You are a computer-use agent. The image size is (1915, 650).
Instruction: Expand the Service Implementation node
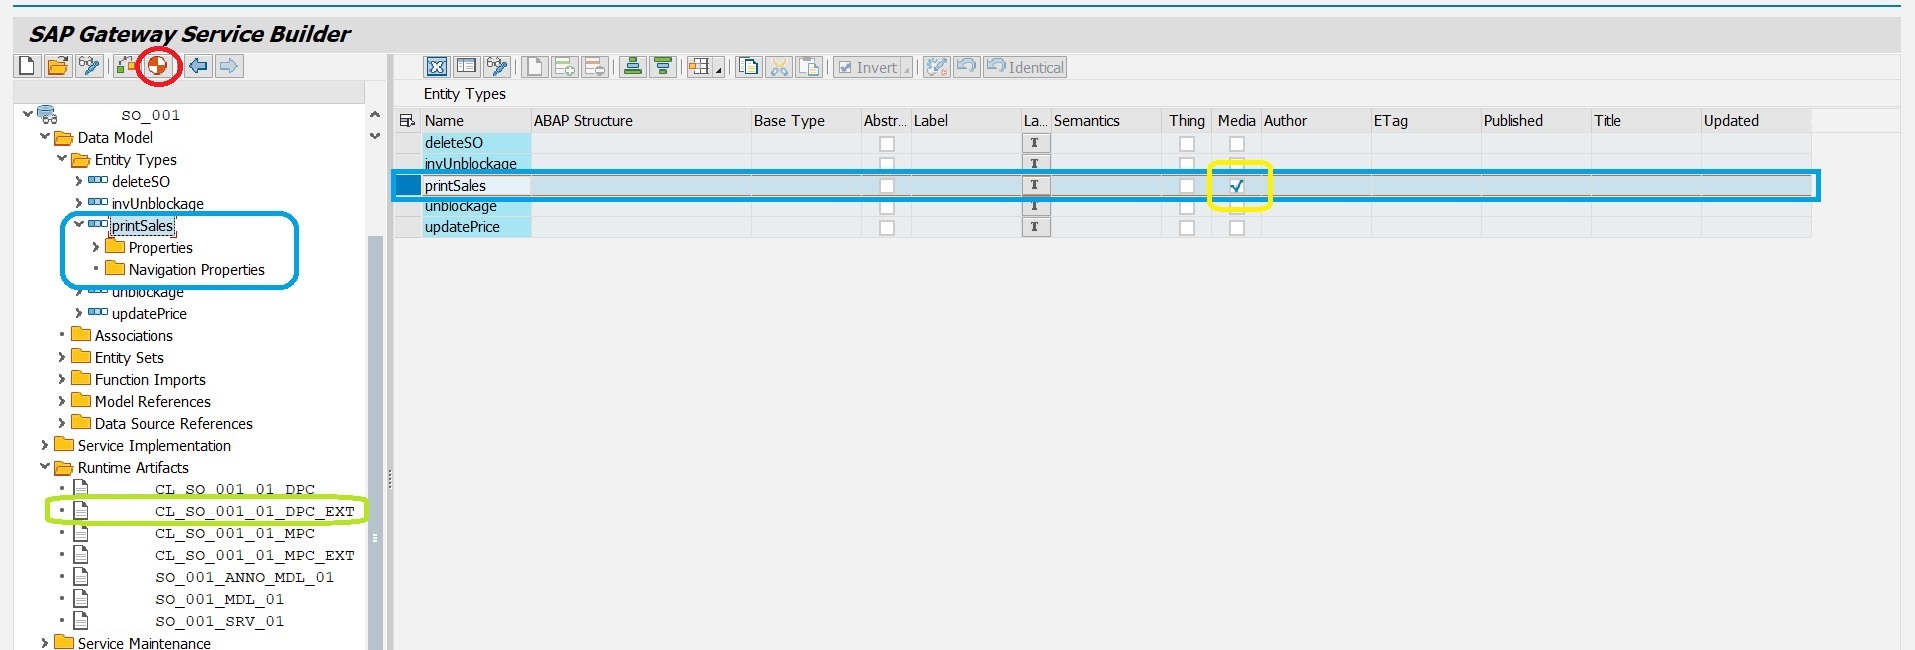point(45,446)
